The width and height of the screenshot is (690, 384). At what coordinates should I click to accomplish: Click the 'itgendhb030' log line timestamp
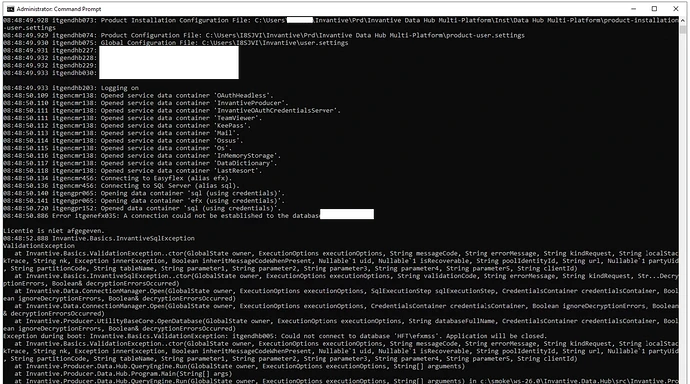click(x=26, y=73)
